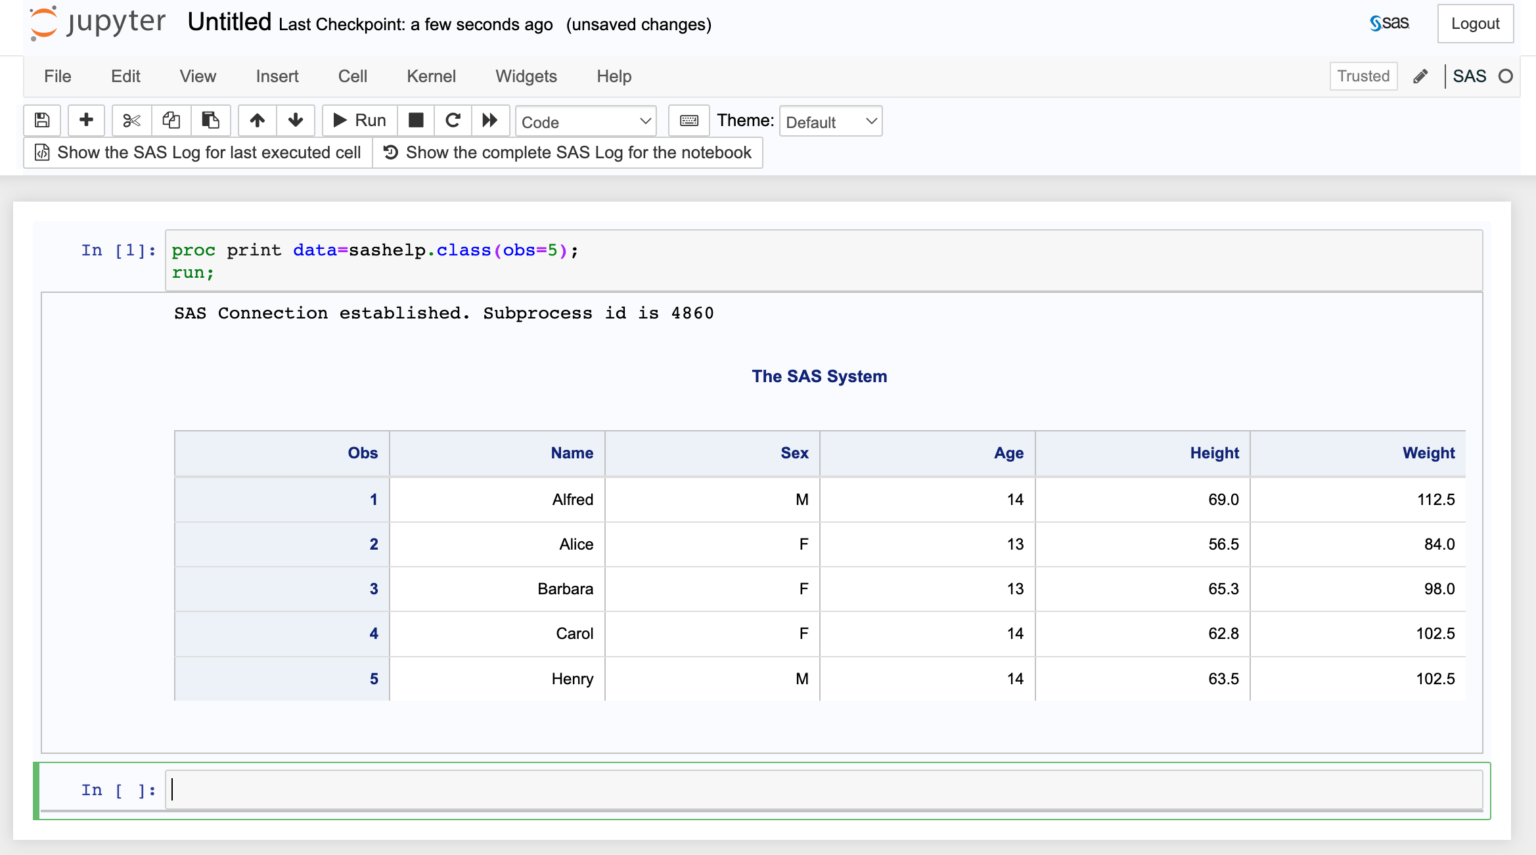Click the SAS kernel name label
The width and height of the screenshot is (1536, 855).
click(1469, 76)
